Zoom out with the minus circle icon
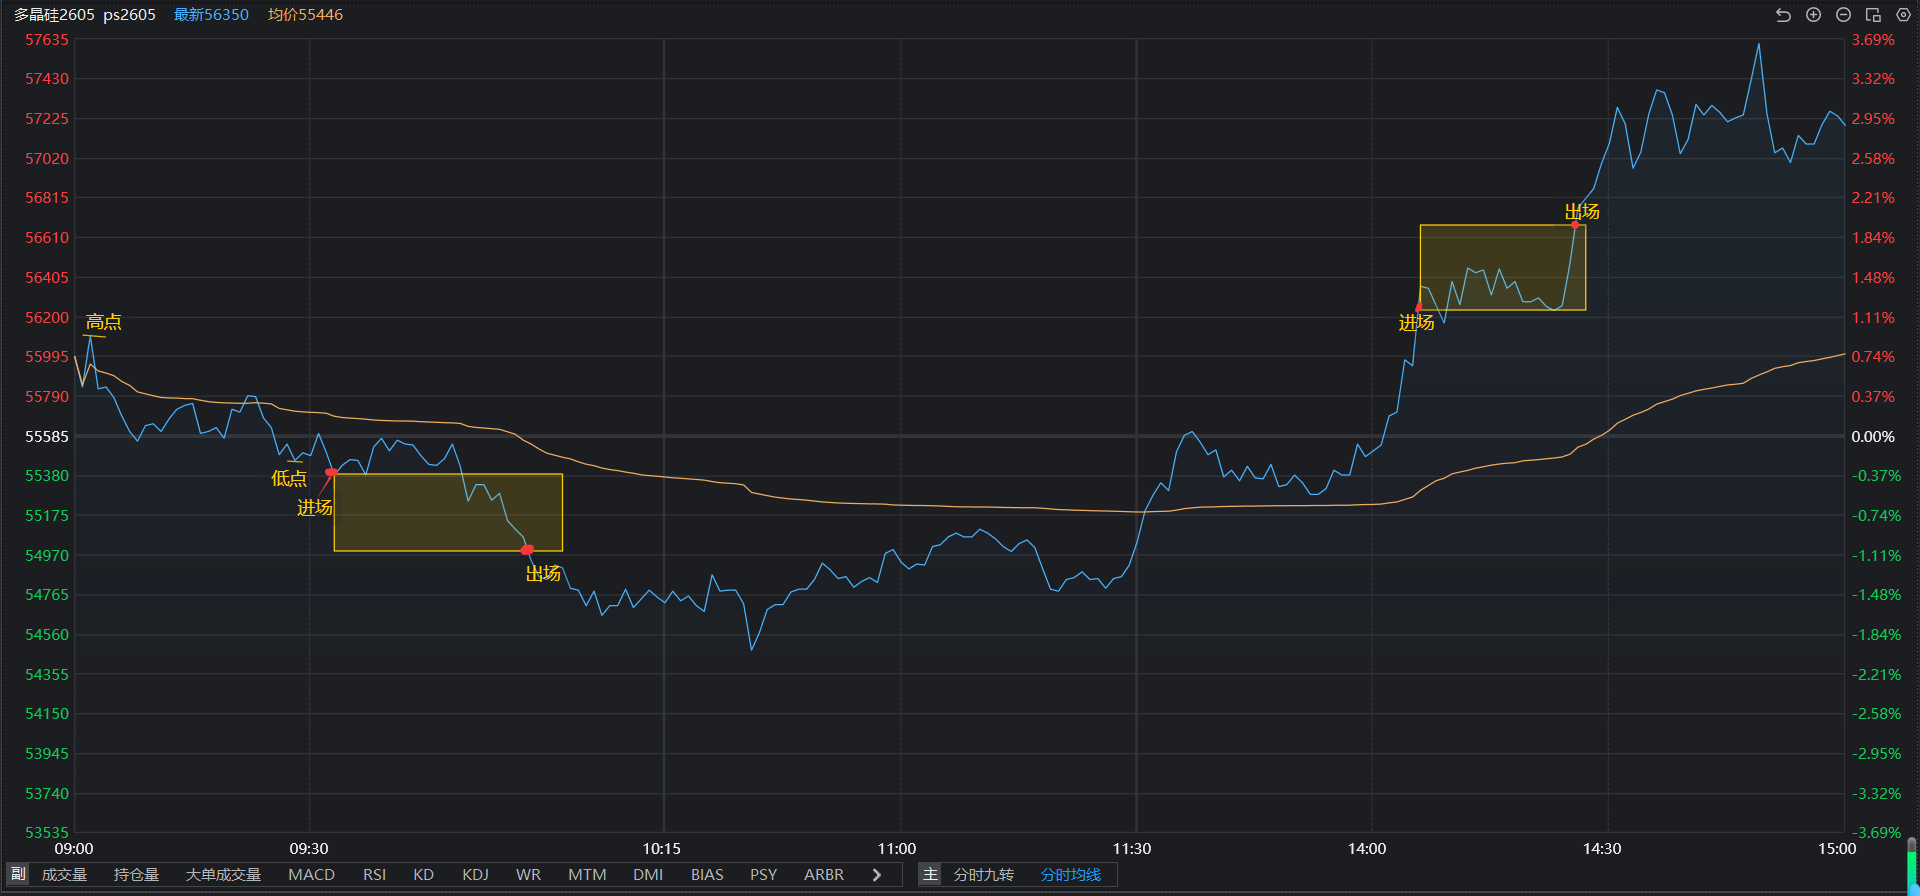 [x=1843, y=15]
